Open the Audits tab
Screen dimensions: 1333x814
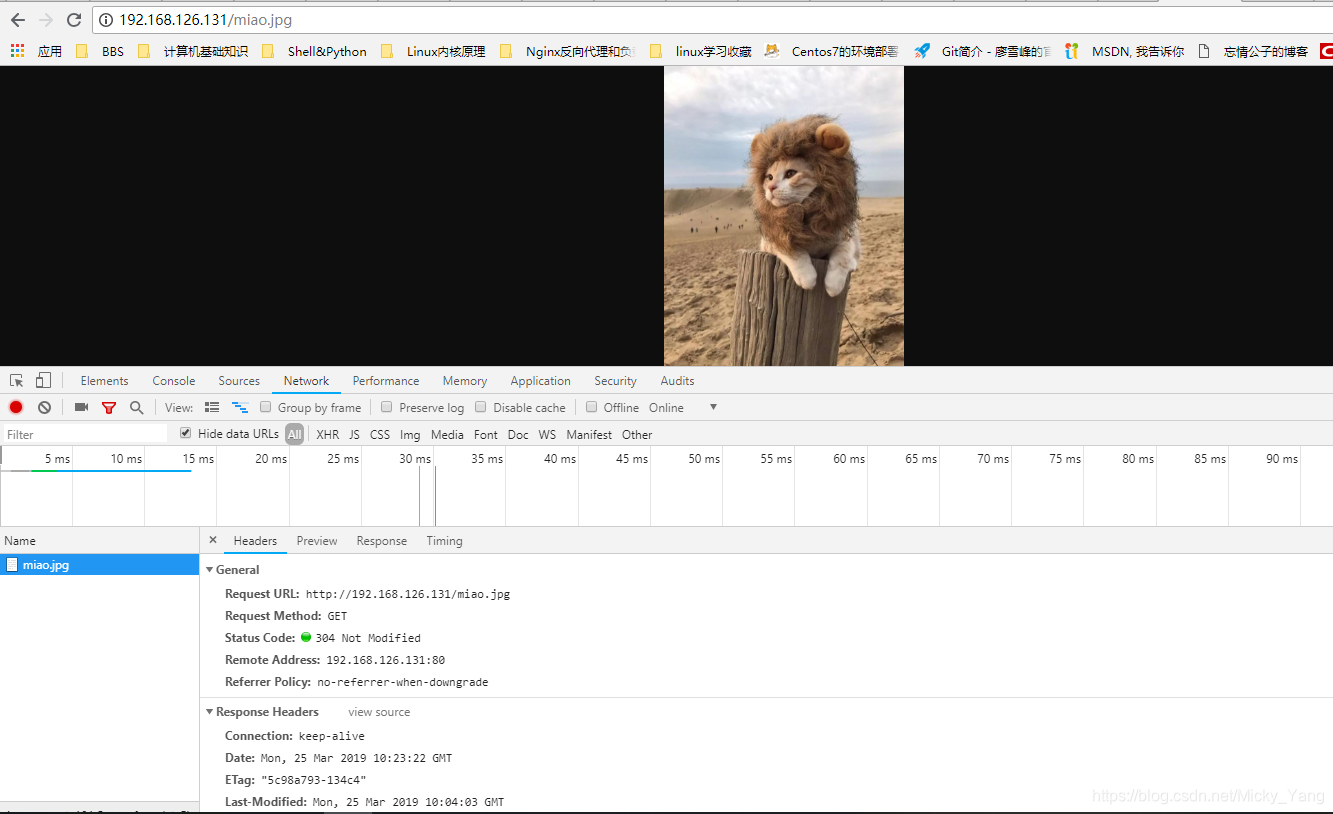tap(677, 381)
